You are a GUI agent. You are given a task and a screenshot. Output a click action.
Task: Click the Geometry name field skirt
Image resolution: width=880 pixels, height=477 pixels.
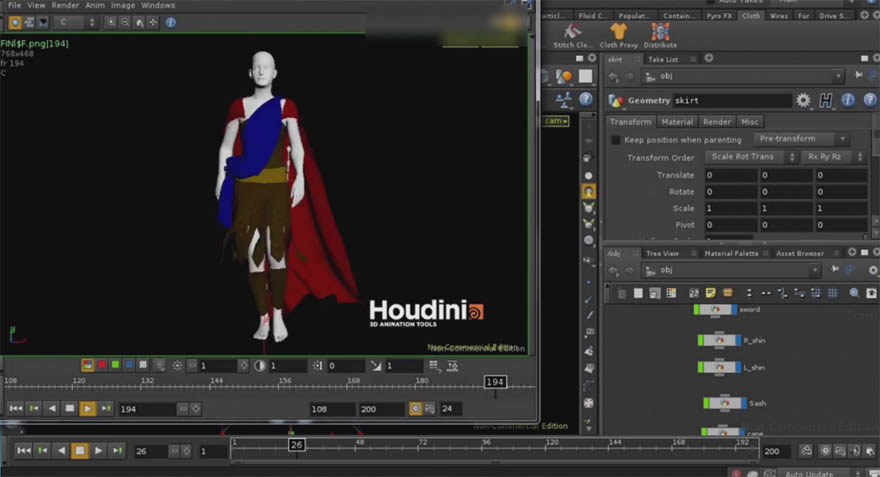[x=732, y=100]
